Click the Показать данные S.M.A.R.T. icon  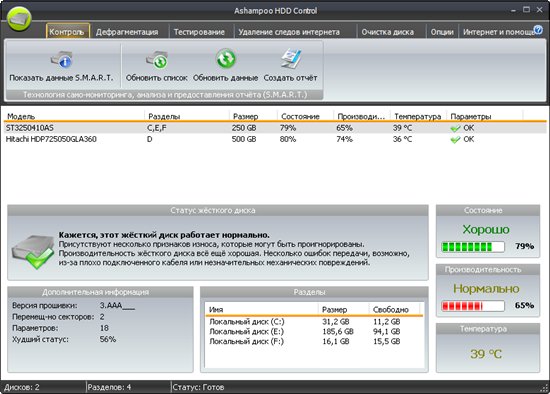click(62, 60)
